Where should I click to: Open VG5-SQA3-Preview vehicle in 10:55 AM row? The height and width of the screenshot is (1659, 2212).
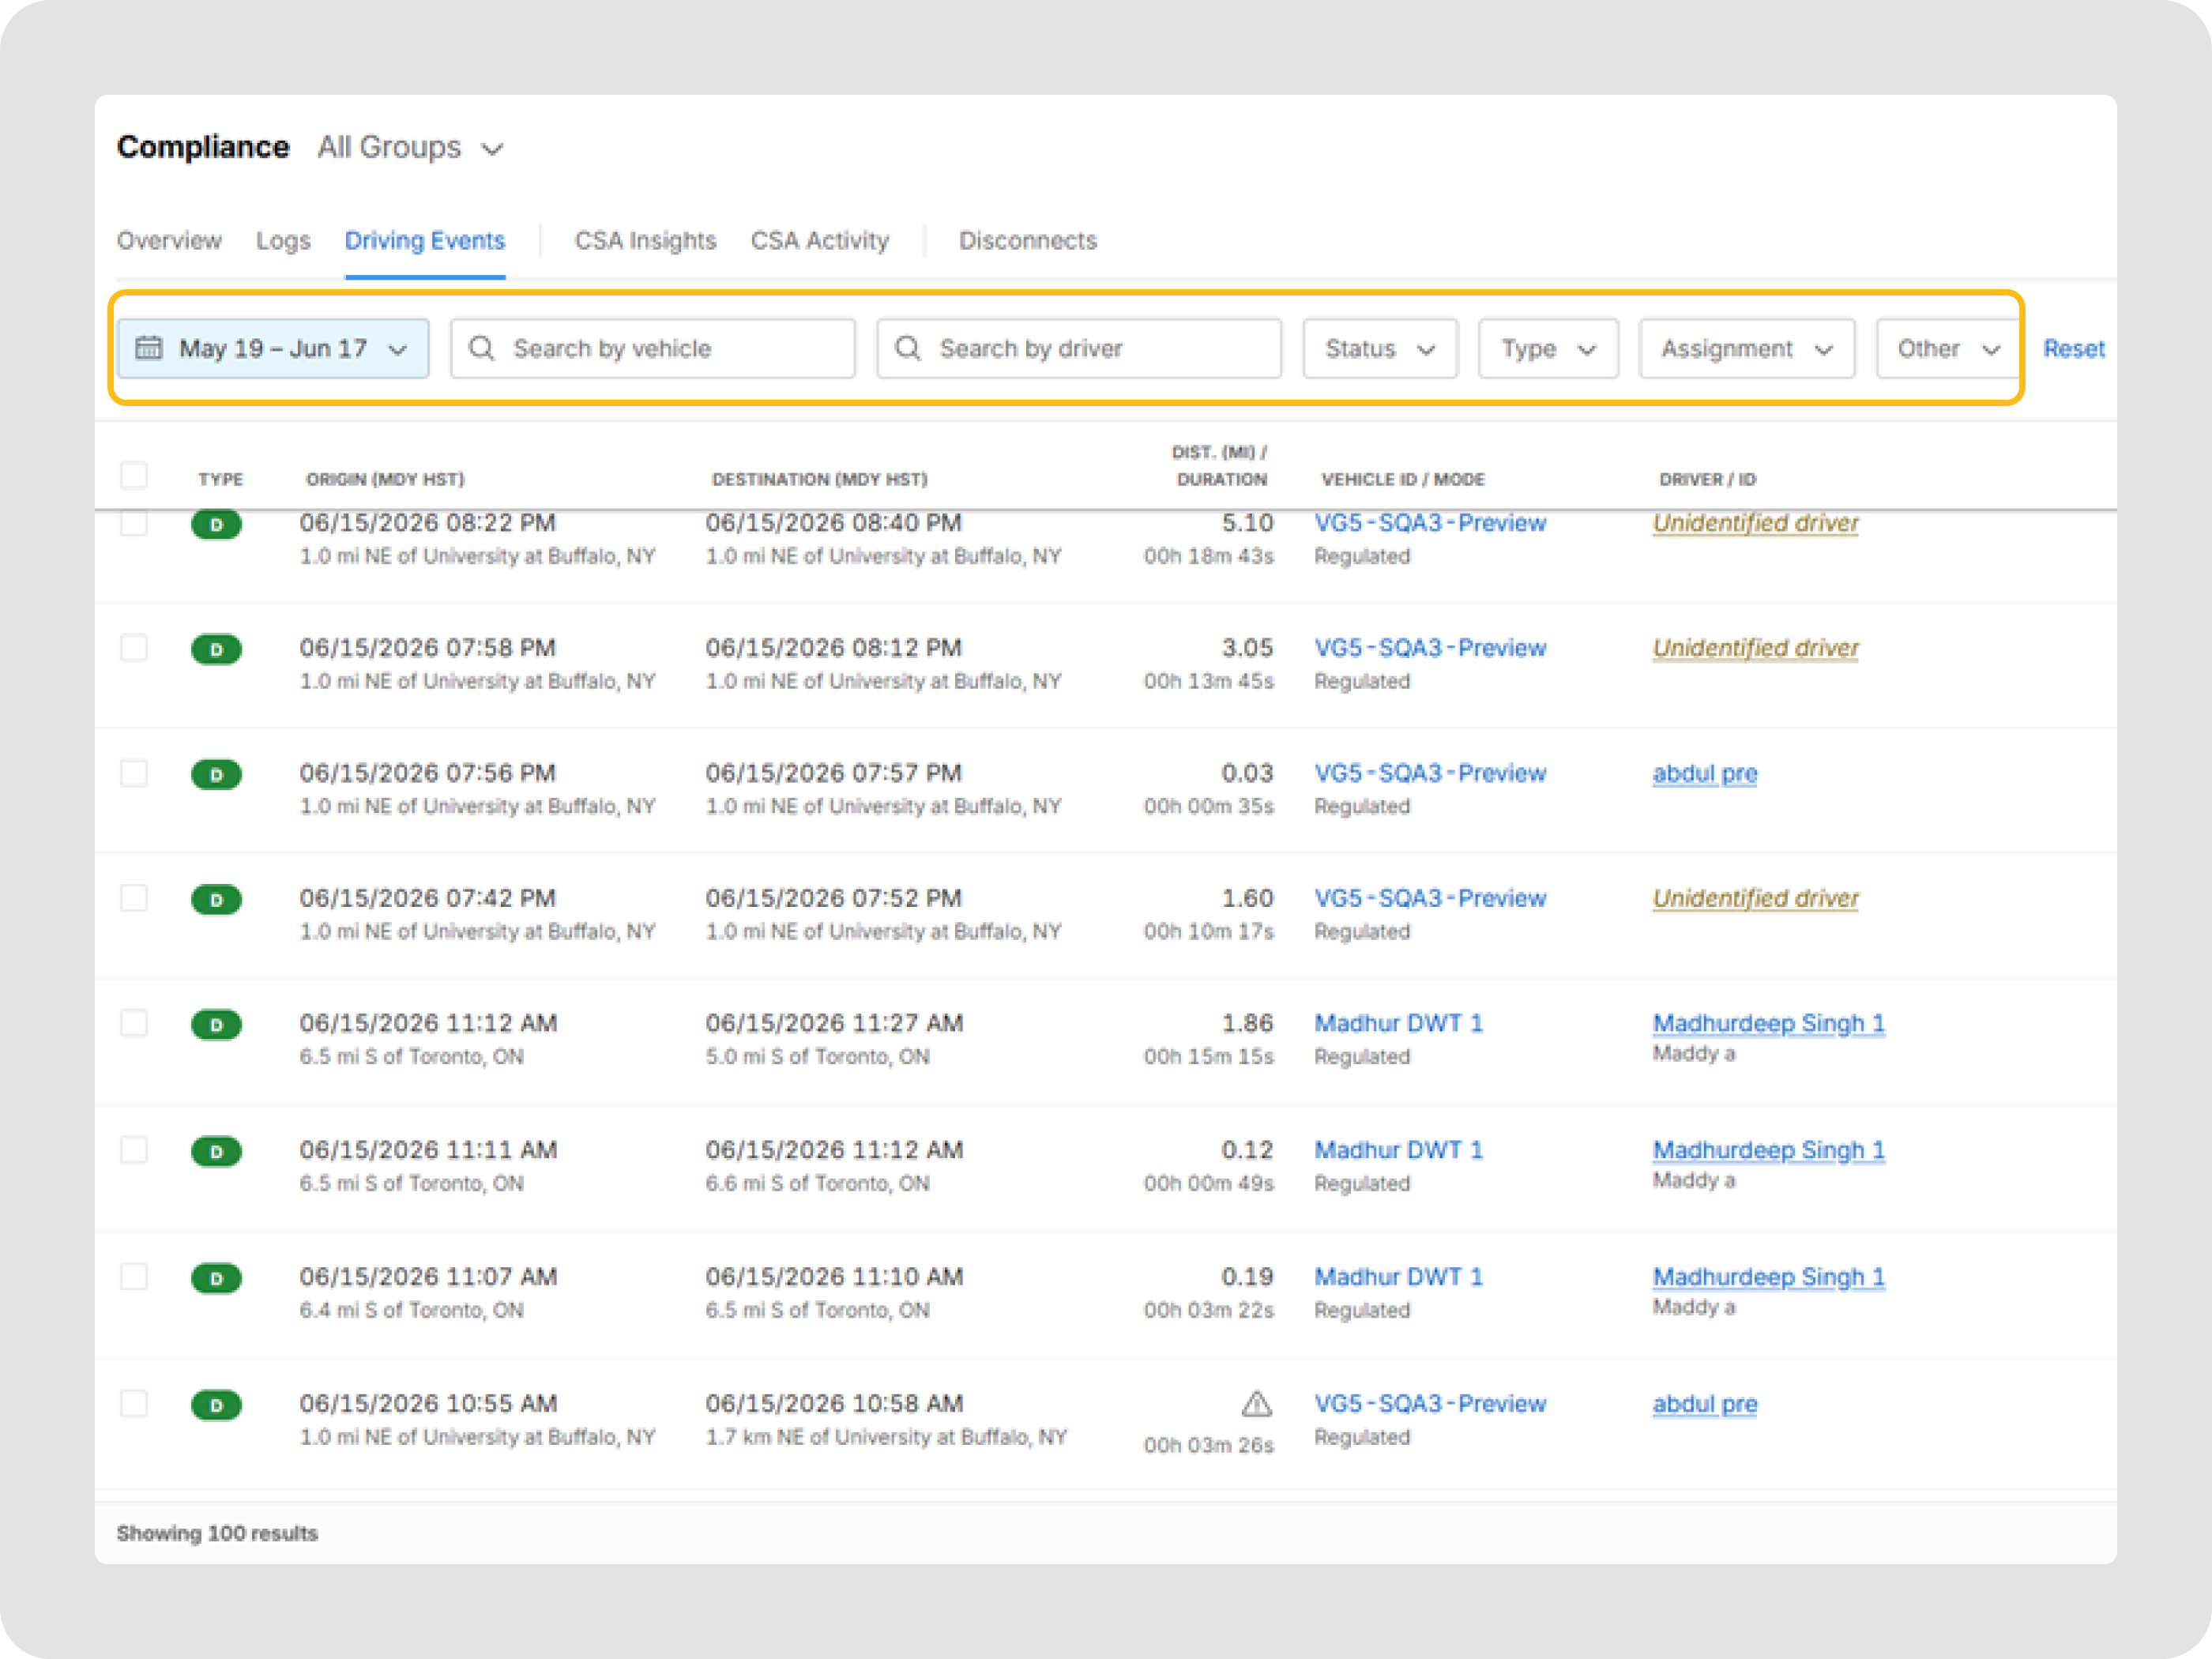(1430, 1404)
